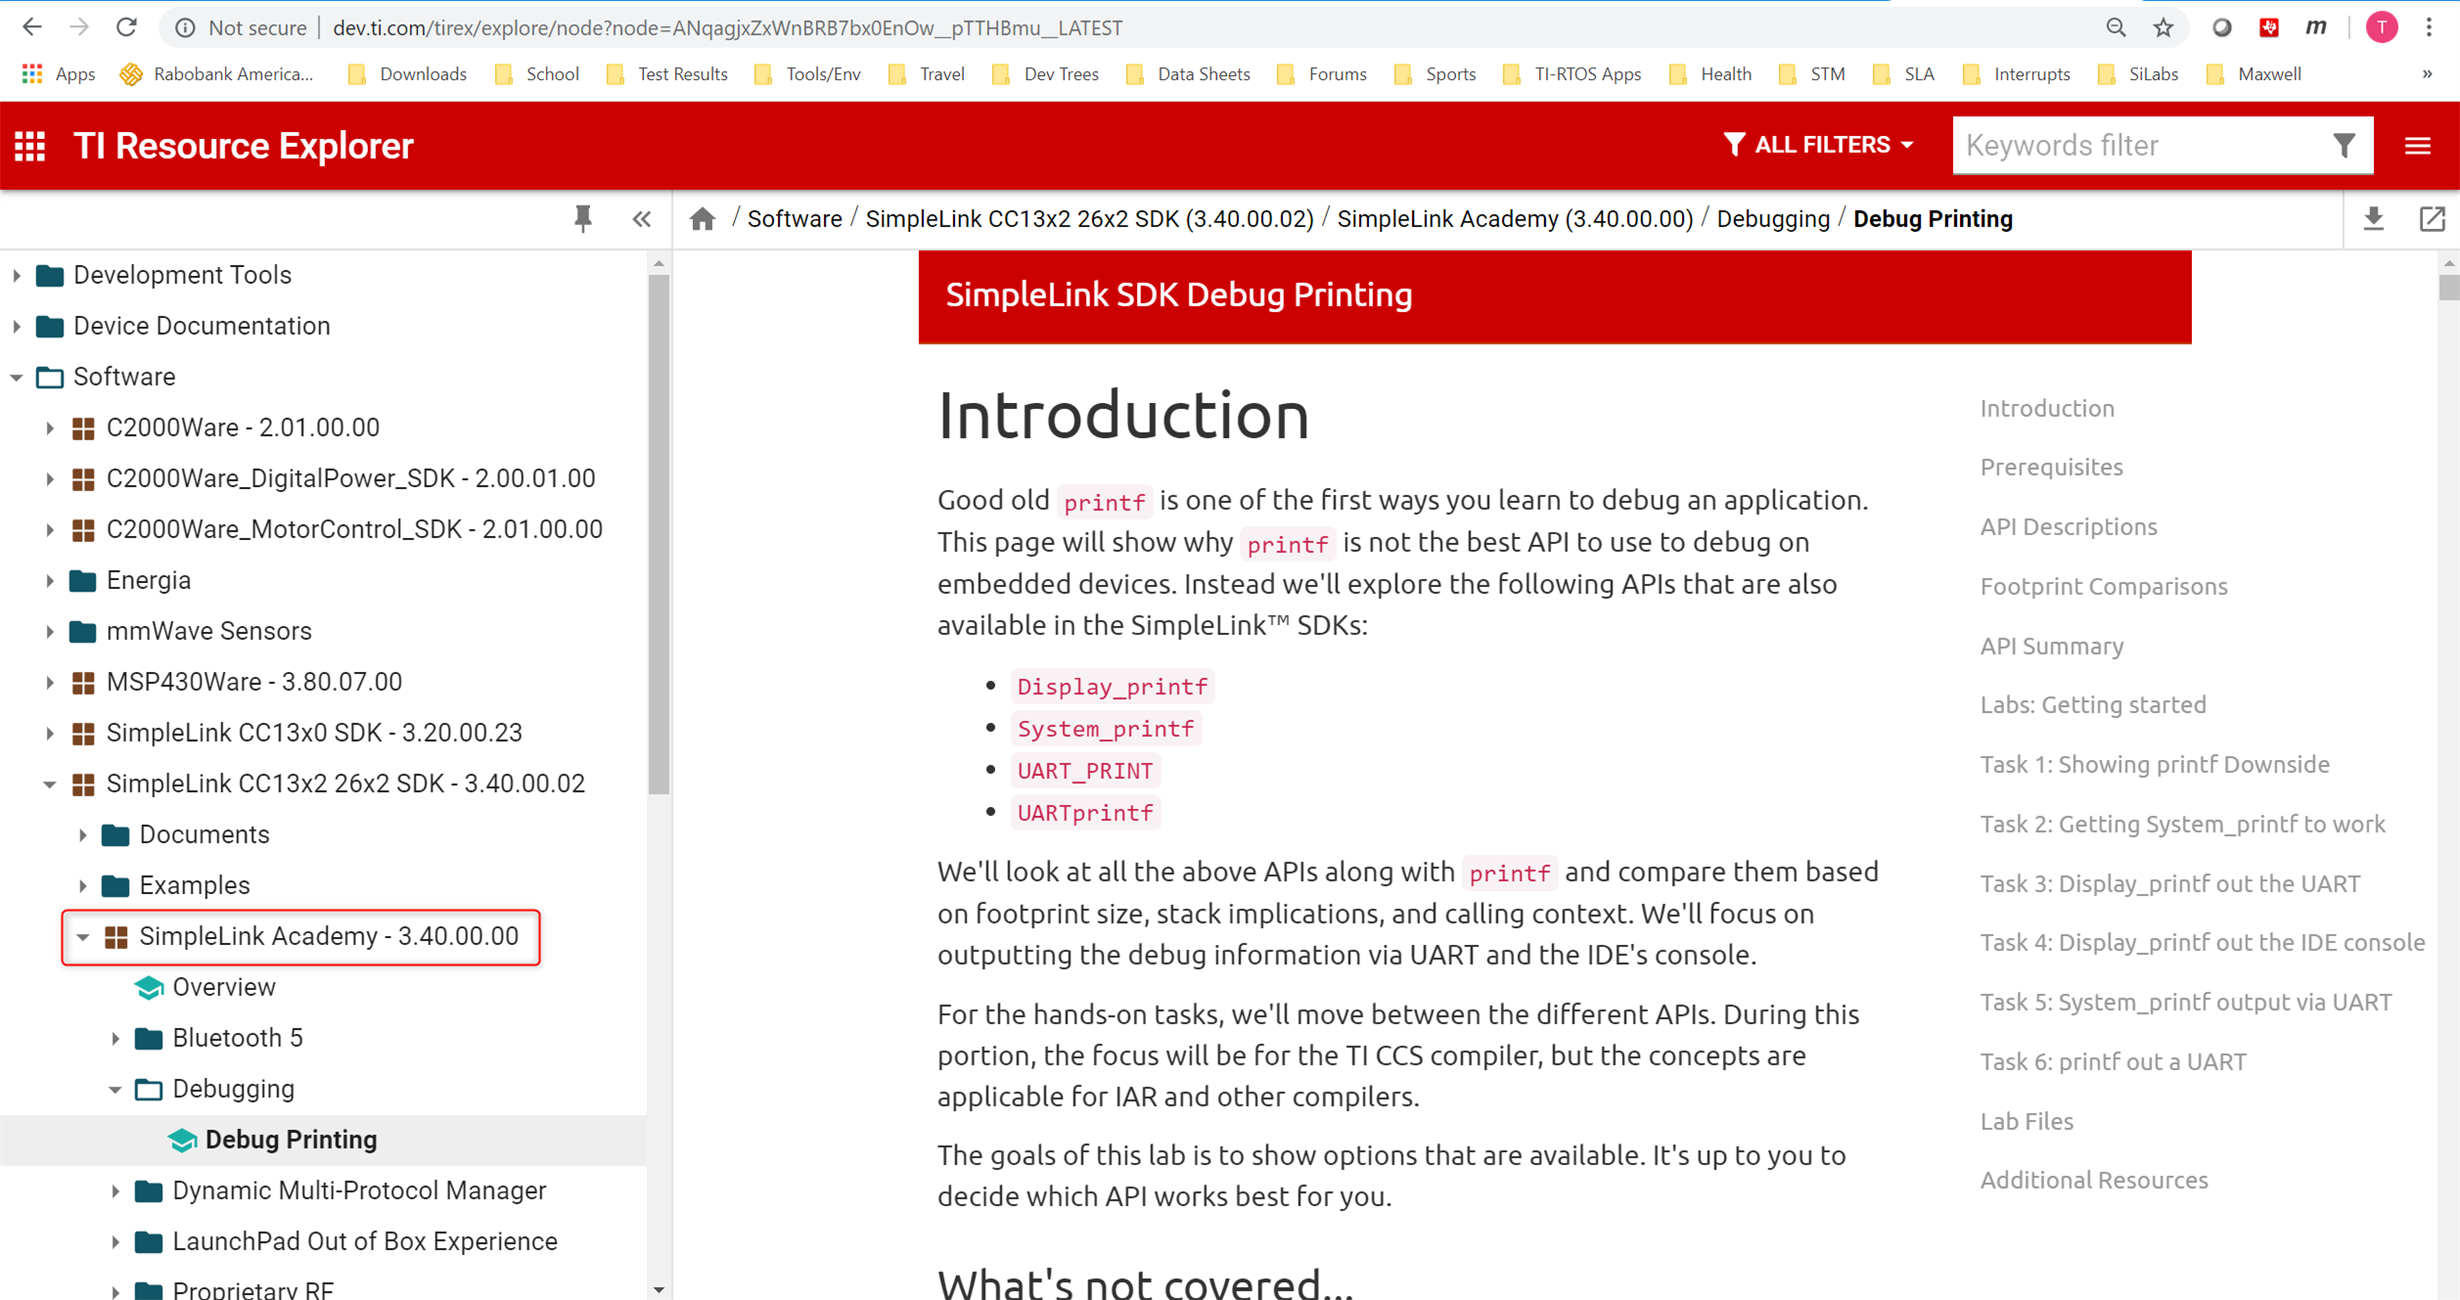
Task: Expand the Bluetooth 5 folder
Action: (x=115, y=1038)
